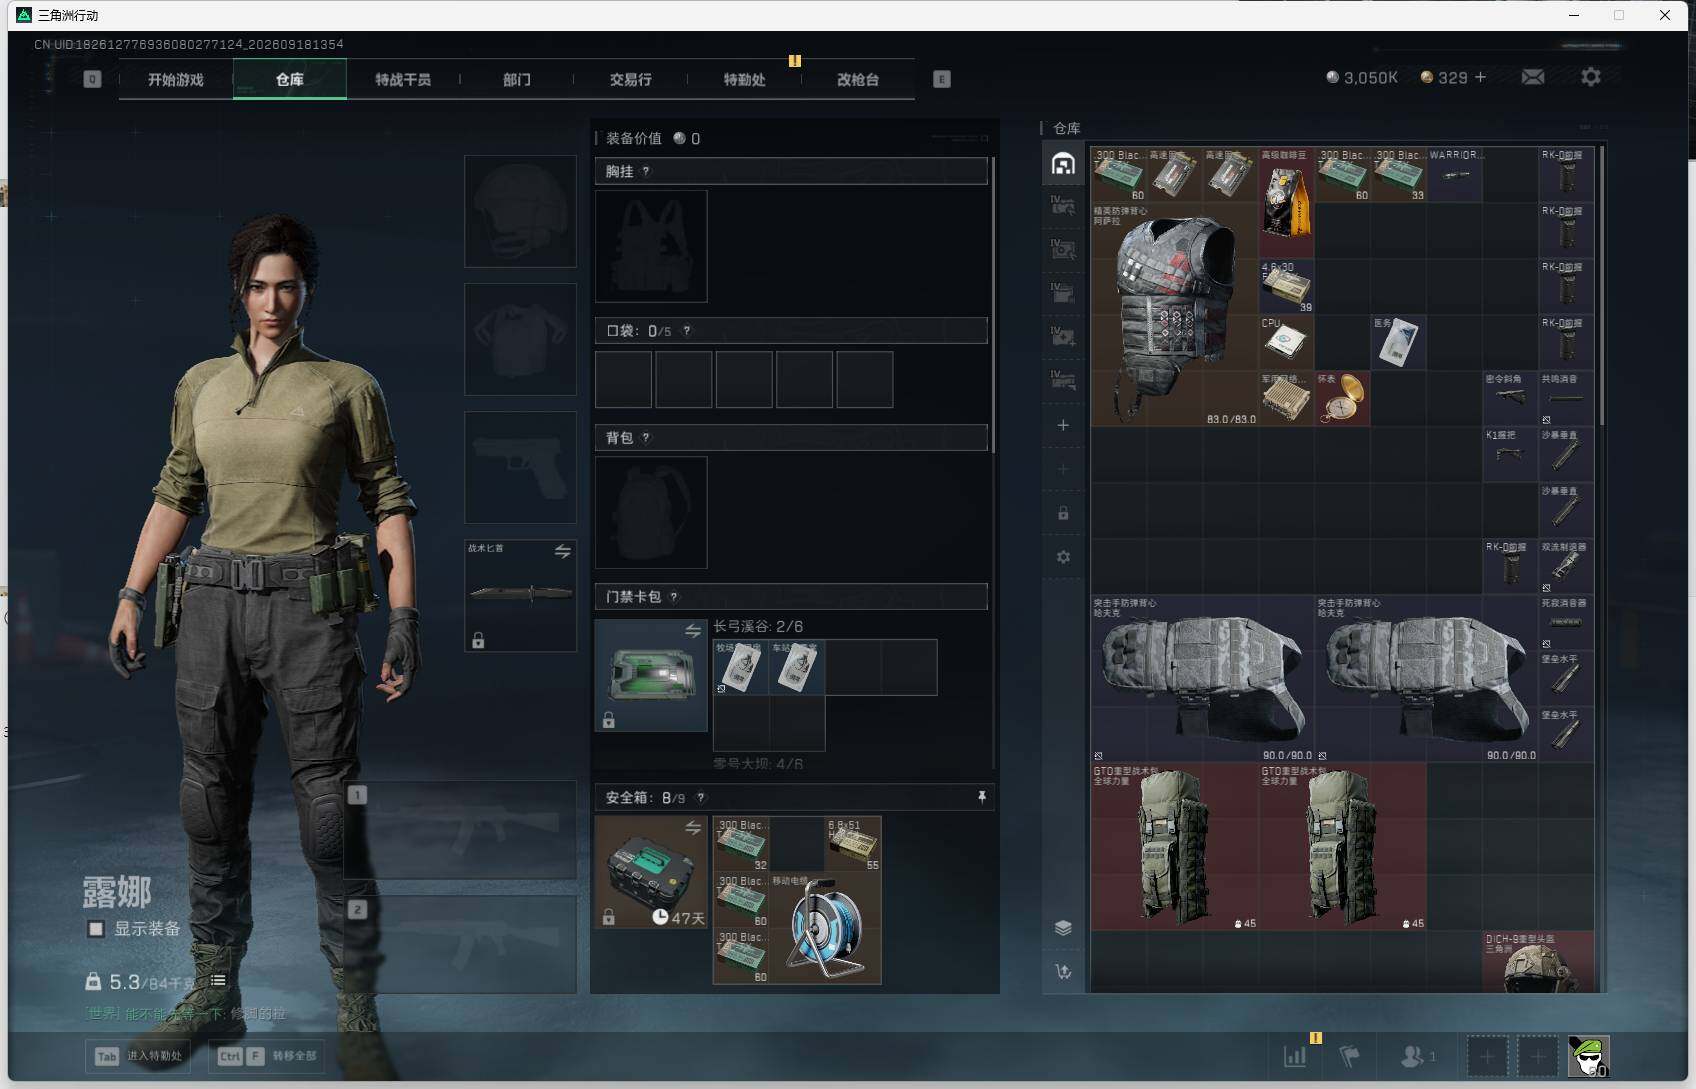Select the empty backpack slot
The width and height of the screenshot is (1696, 1089).
pyautogui.click(x=651, y=512)
